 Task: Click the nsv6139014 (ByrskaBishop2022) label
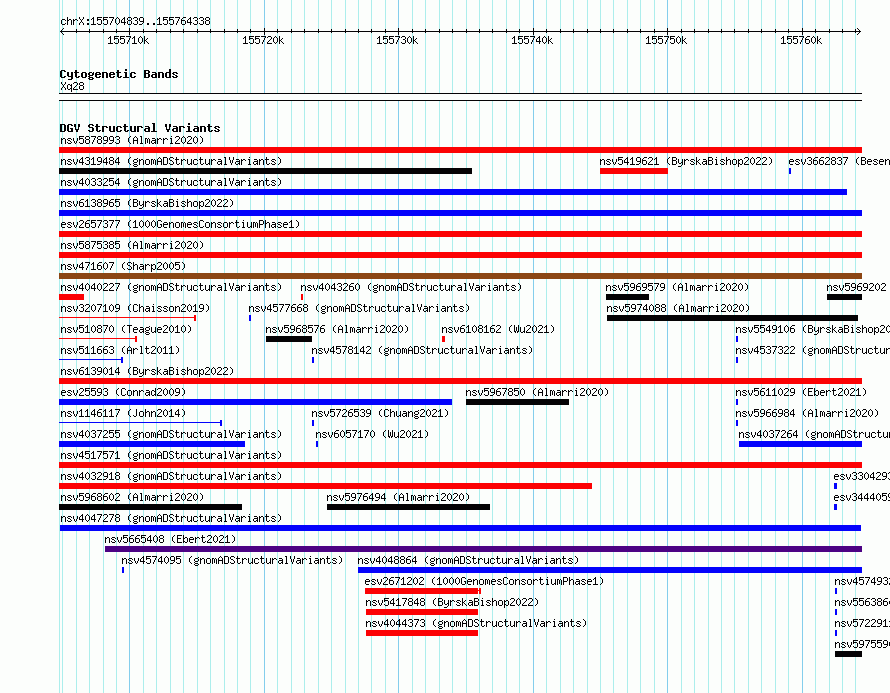tap(147, 371)
